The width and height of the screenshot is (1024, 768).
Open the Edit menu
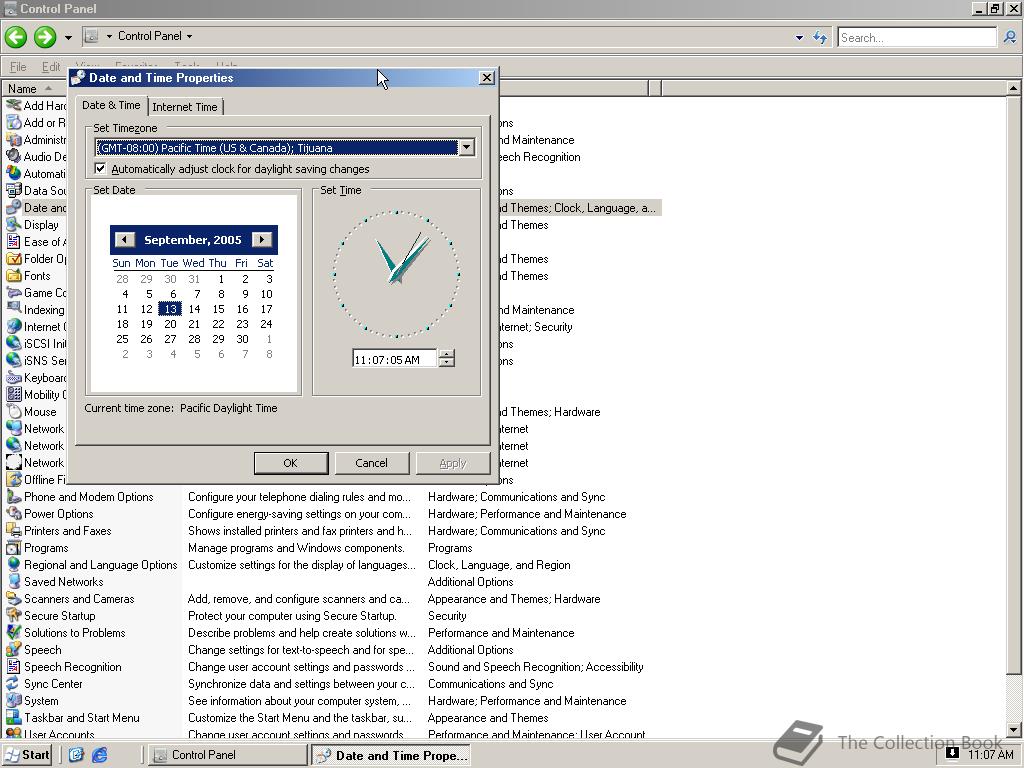(50, 67)
